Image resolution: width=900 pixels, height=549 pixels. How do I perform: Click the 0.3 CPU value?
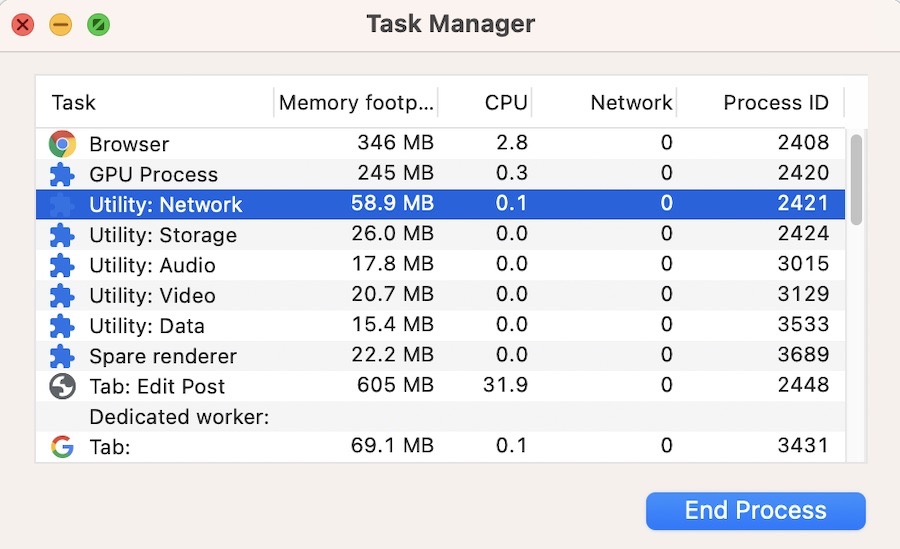[511, 173]
